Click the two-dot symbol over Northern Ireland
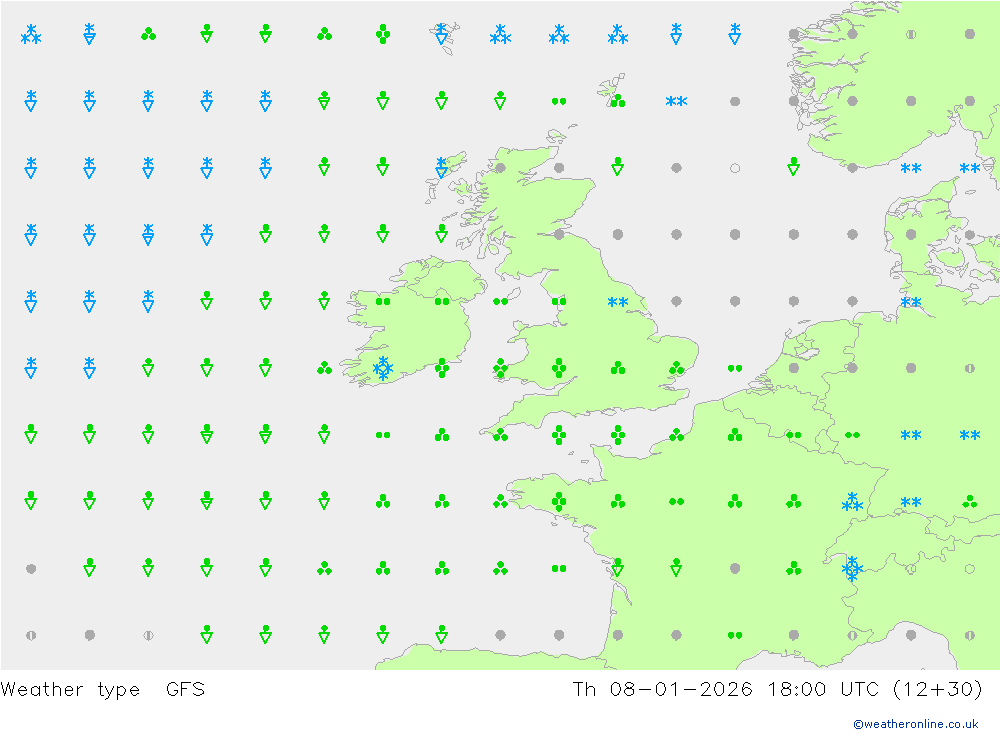The height and width of the screenshot is (733, 1000). click(x=441, y=302)
